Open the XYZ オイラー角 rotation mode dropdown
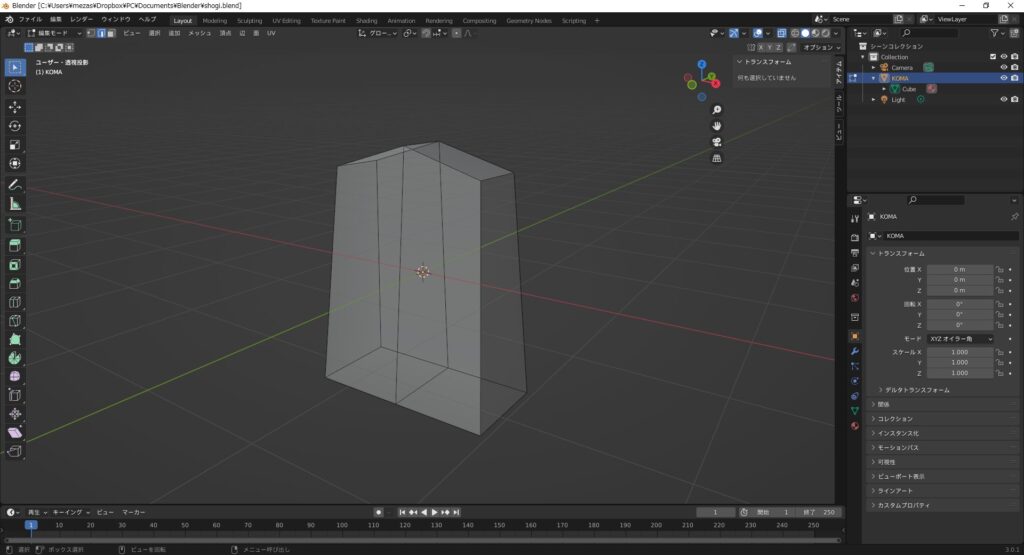The image size is (1024, 555). pos(961,339)
